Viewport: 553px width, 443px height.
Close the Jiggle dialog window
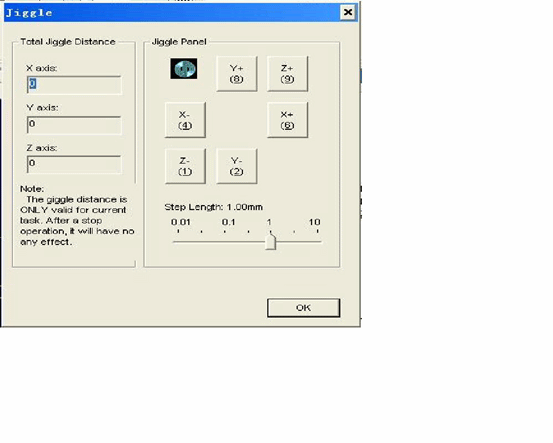(348, 12)
